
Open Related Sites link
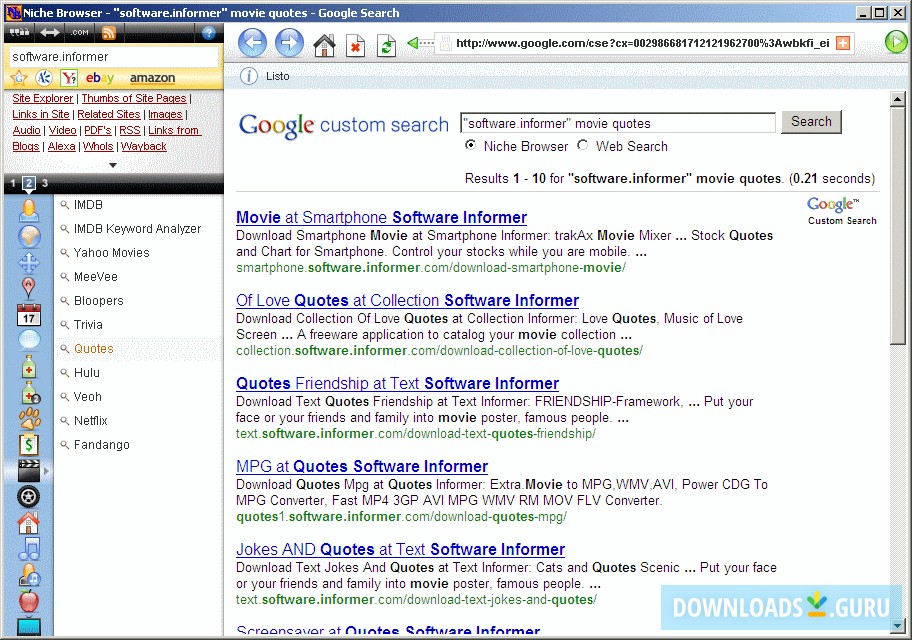click(x=109, y=114)
